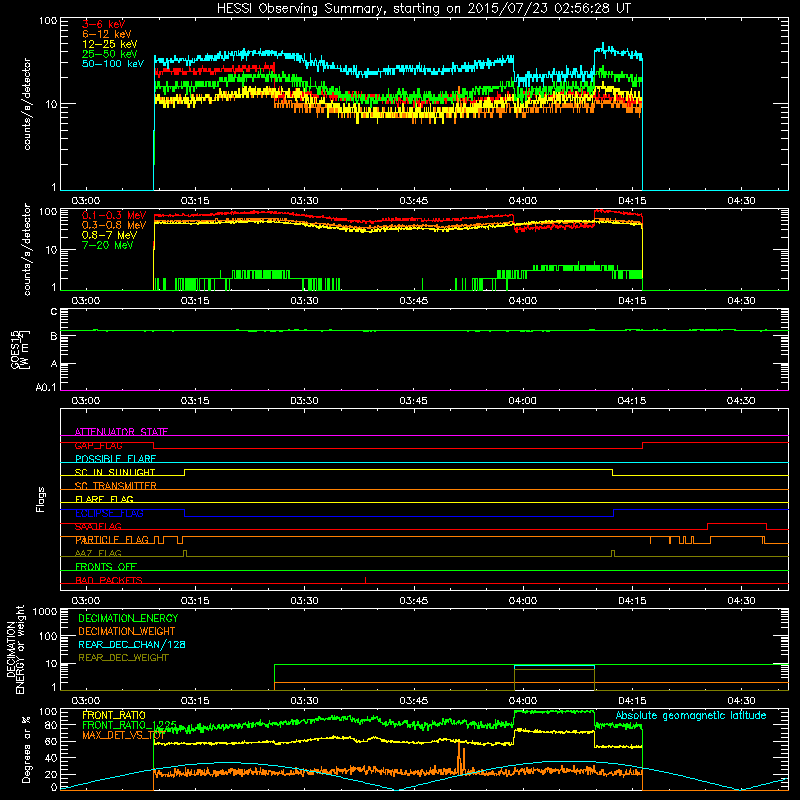
Task: Click the 0.8-7 MeV legend label
Action: coord(109,235)
